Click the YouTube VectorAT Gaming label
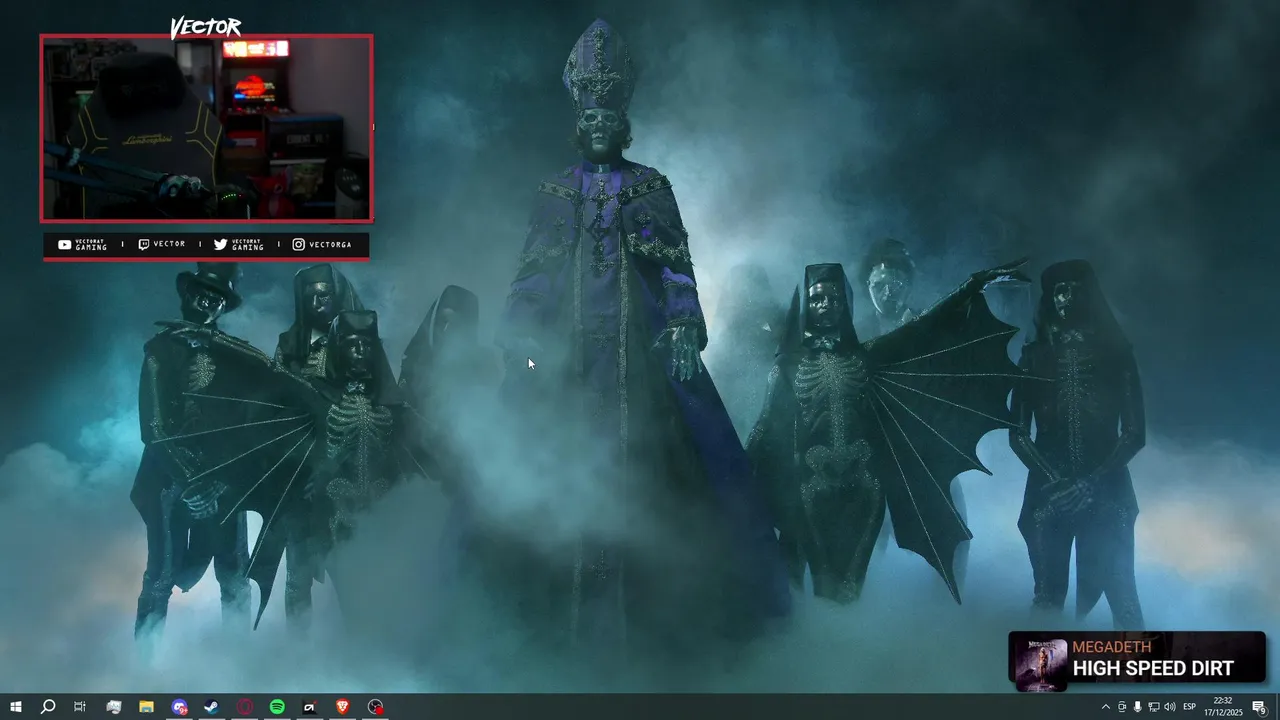Viewport: 1280px width, 720px height. [x=82, y=245]
